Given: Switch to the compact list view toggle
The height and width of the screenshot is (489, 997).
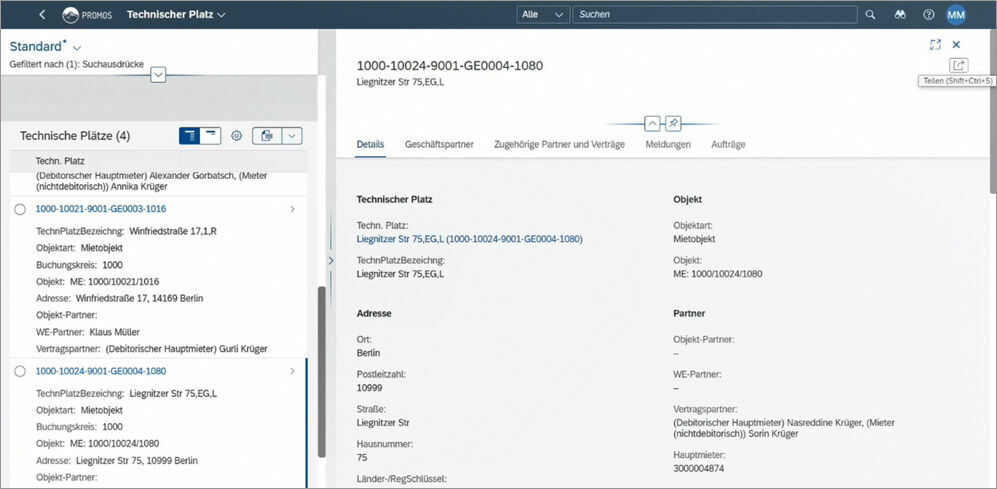Looking at the screenshot, I should [211, 136].
